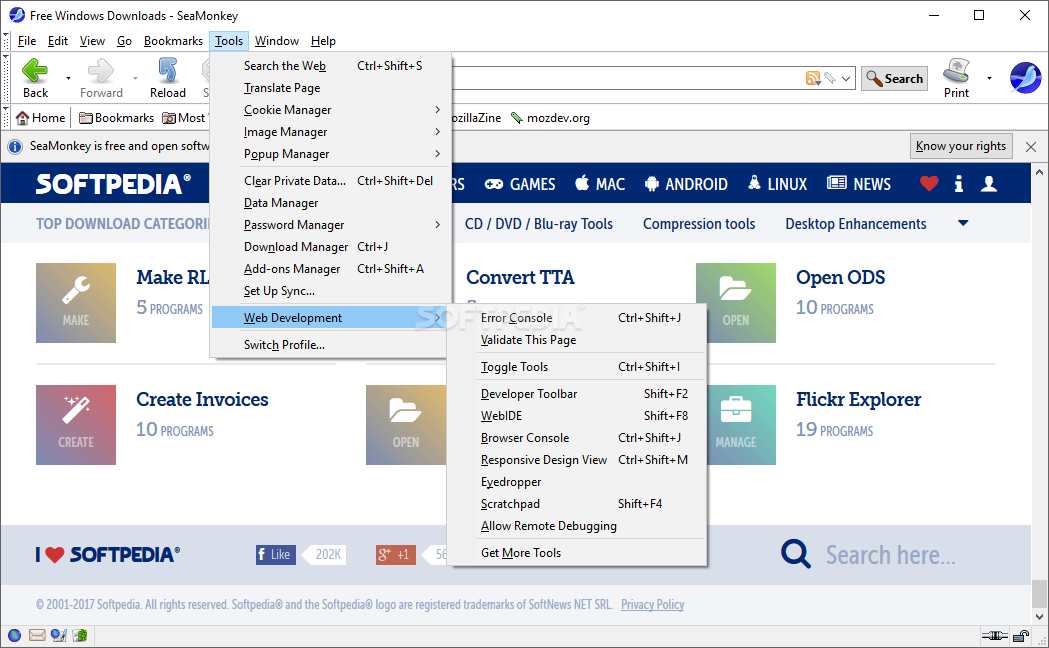This screenshot has width=1049, height=648.
Task: Expand the Popup Manager submenu
Action: pyautogui.click(x=330, y=154)
